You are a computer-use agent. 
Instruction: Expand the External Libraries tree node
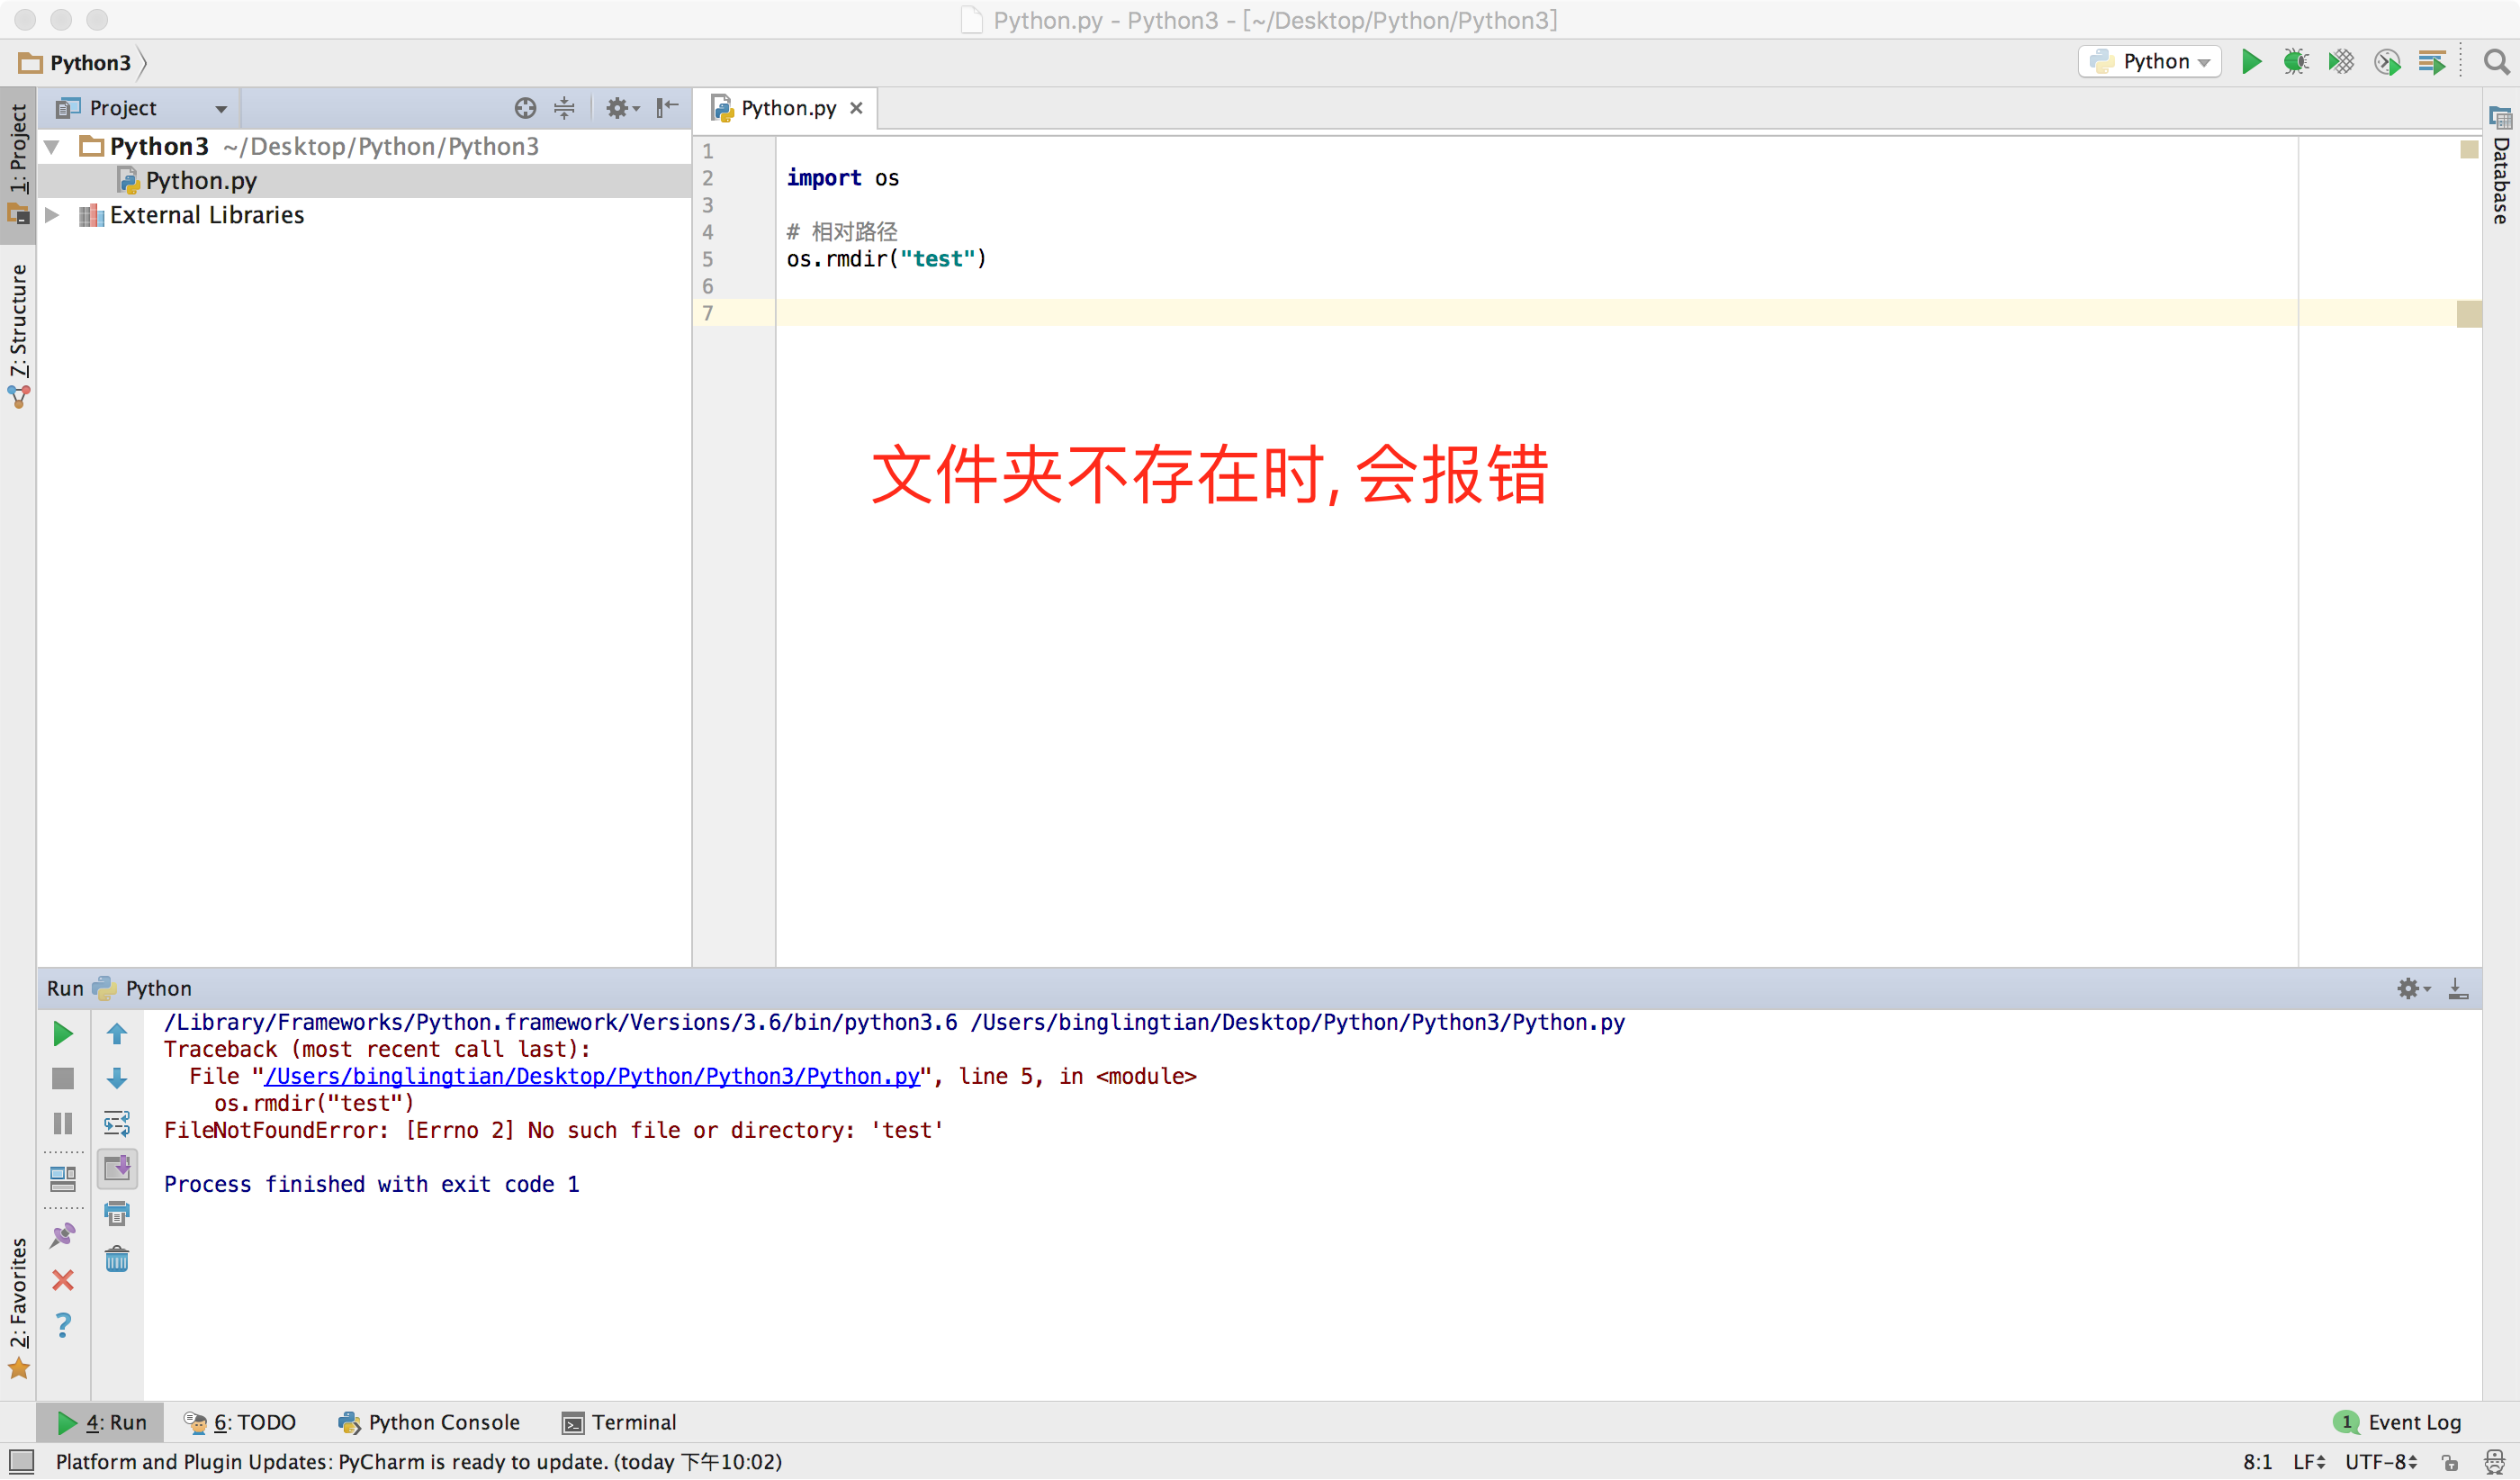(x=53, y=215)
